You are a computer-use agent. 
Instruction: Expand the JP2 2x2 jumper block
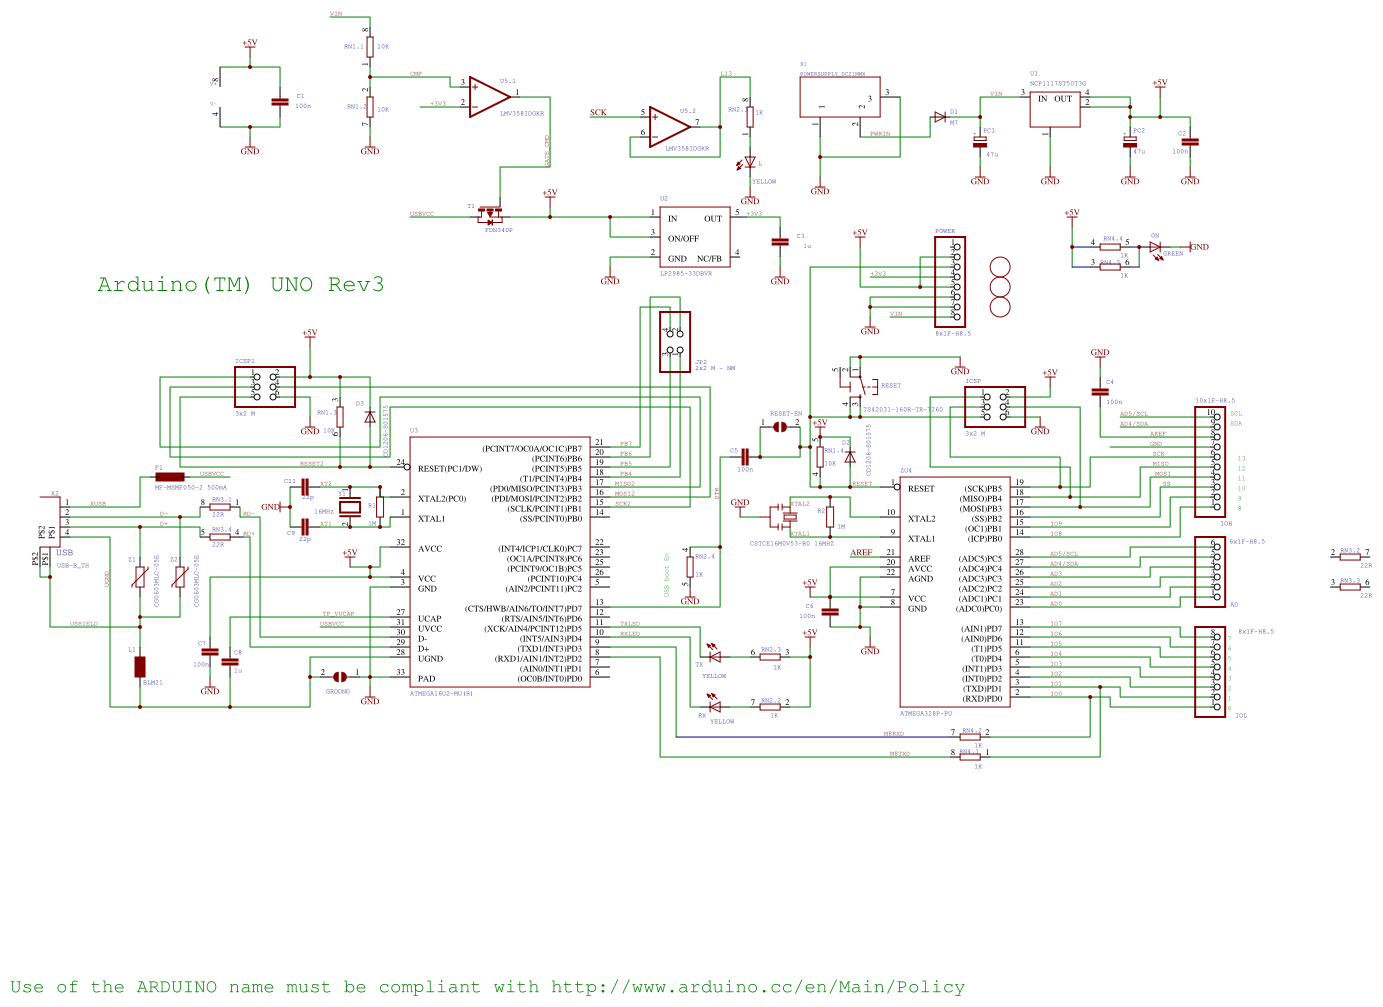[x=674, y=343]
